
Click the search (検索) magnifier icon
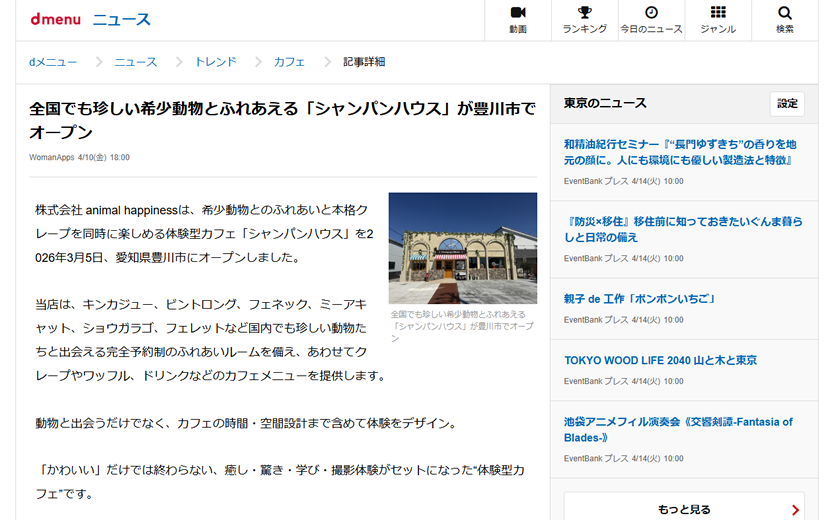tap(785, 13)
